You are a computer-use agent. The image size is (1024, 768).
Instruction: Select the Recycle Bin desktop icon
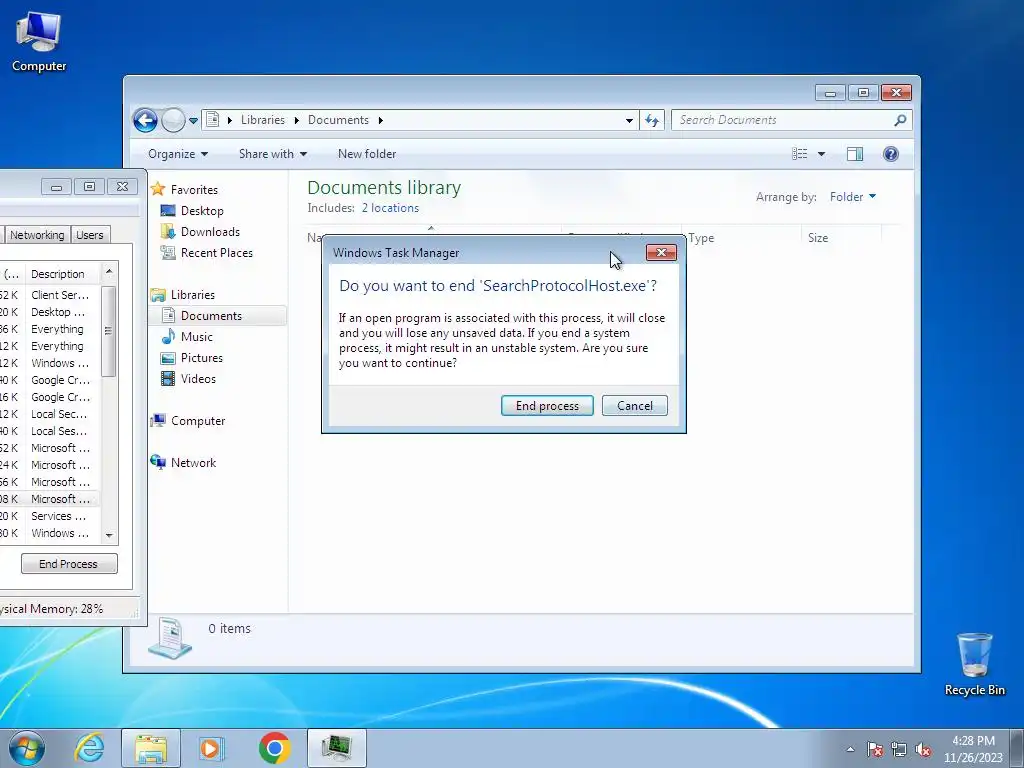(x=975, y=664)
